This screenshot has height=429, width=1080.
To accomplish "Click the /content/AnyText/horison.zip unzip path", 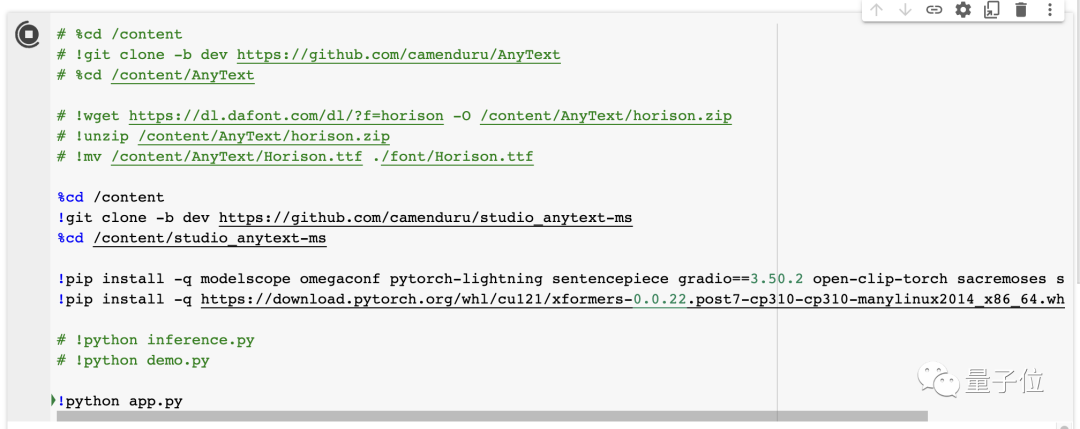I will tap(264, 136).
